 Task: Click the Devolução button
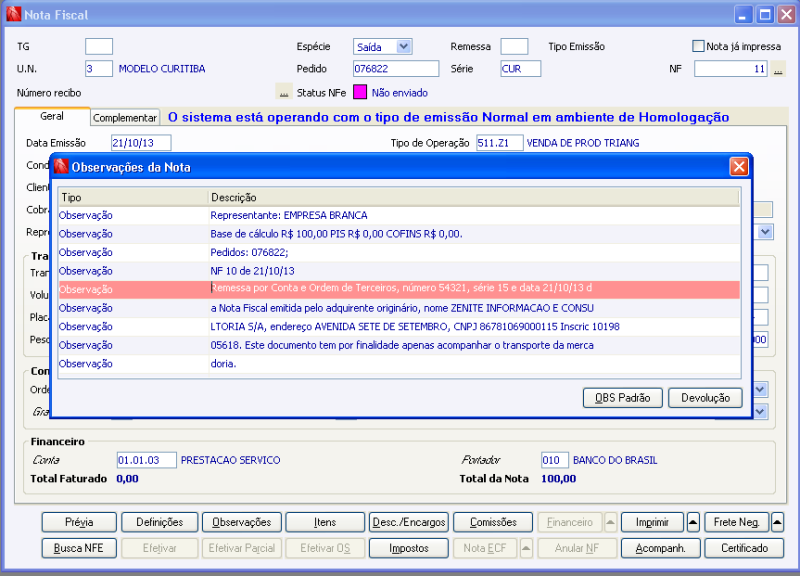point(705,397)
